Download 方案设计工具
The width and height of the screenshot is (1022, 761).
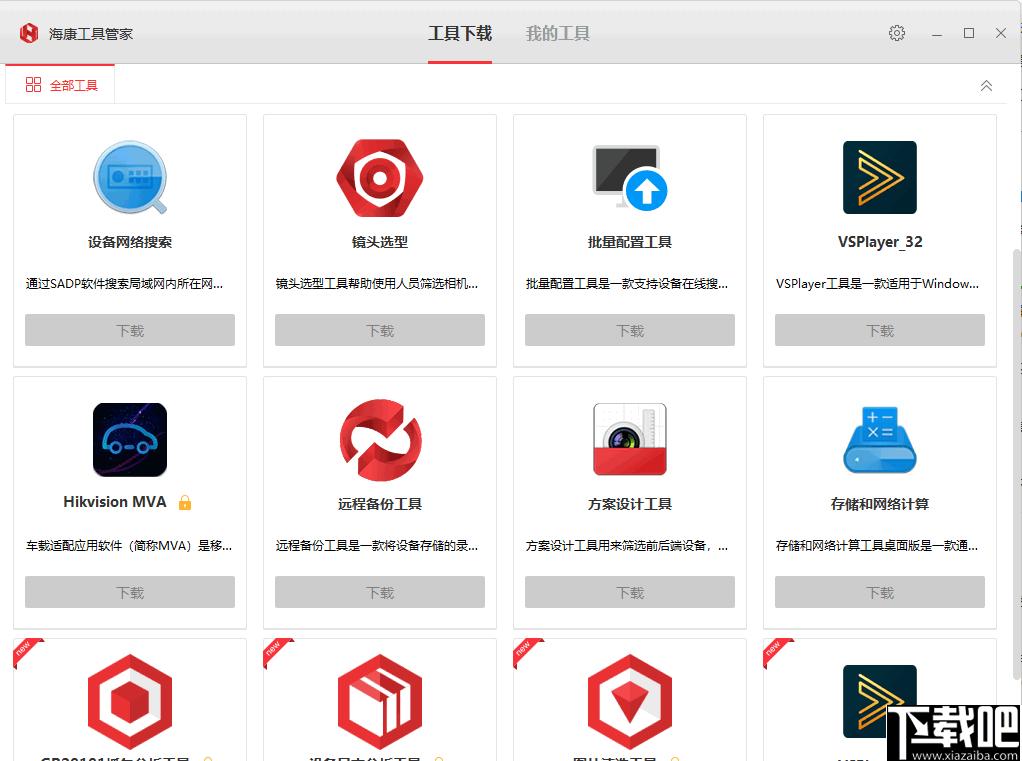click(x=630, y=592)
